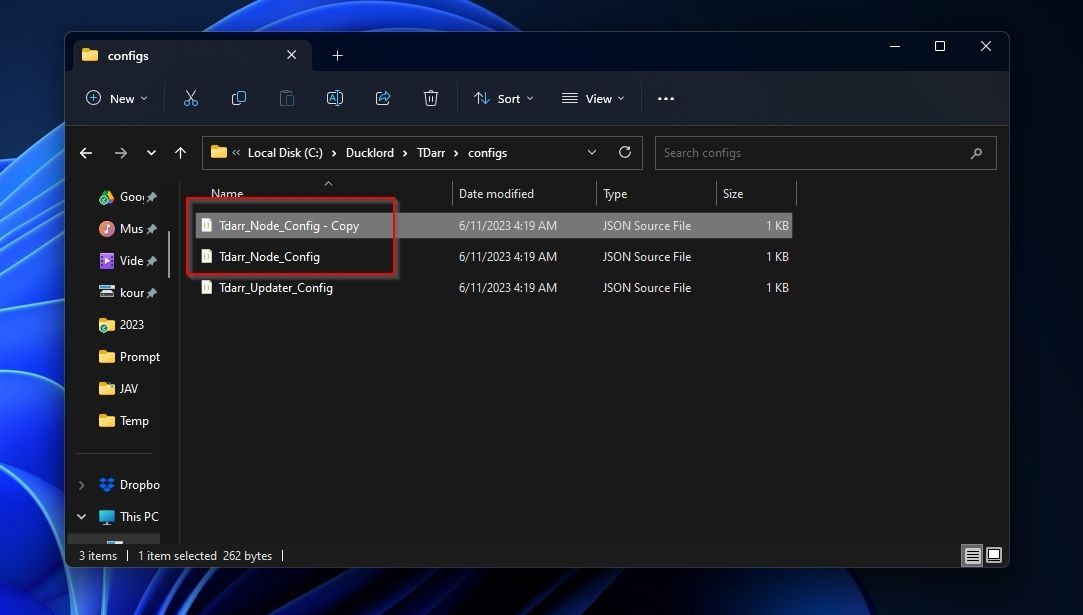Viewport: 1083px width, 615px height.
Task: Click inside the Search configs field
Action: (820, 152)
